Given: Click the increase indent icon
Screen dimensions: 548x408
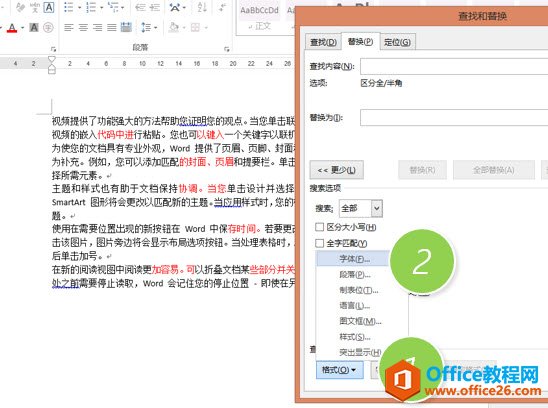Looking at the screenshot, I should [x=154, y=7].
